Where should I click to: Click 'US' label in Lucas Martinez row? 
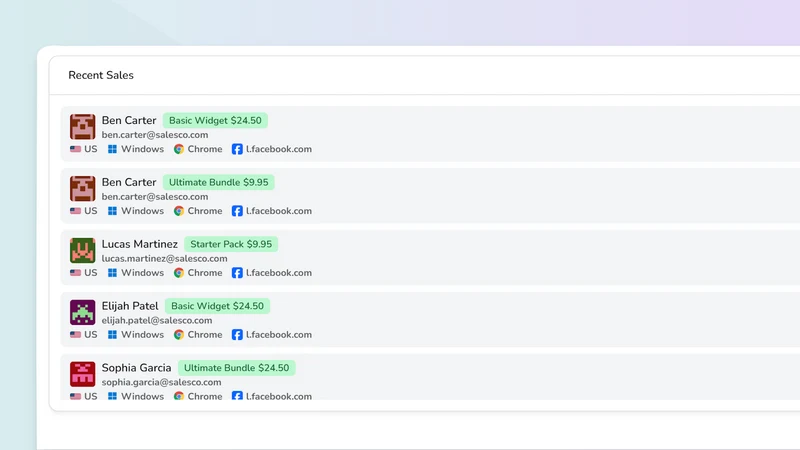pos(91,272)
